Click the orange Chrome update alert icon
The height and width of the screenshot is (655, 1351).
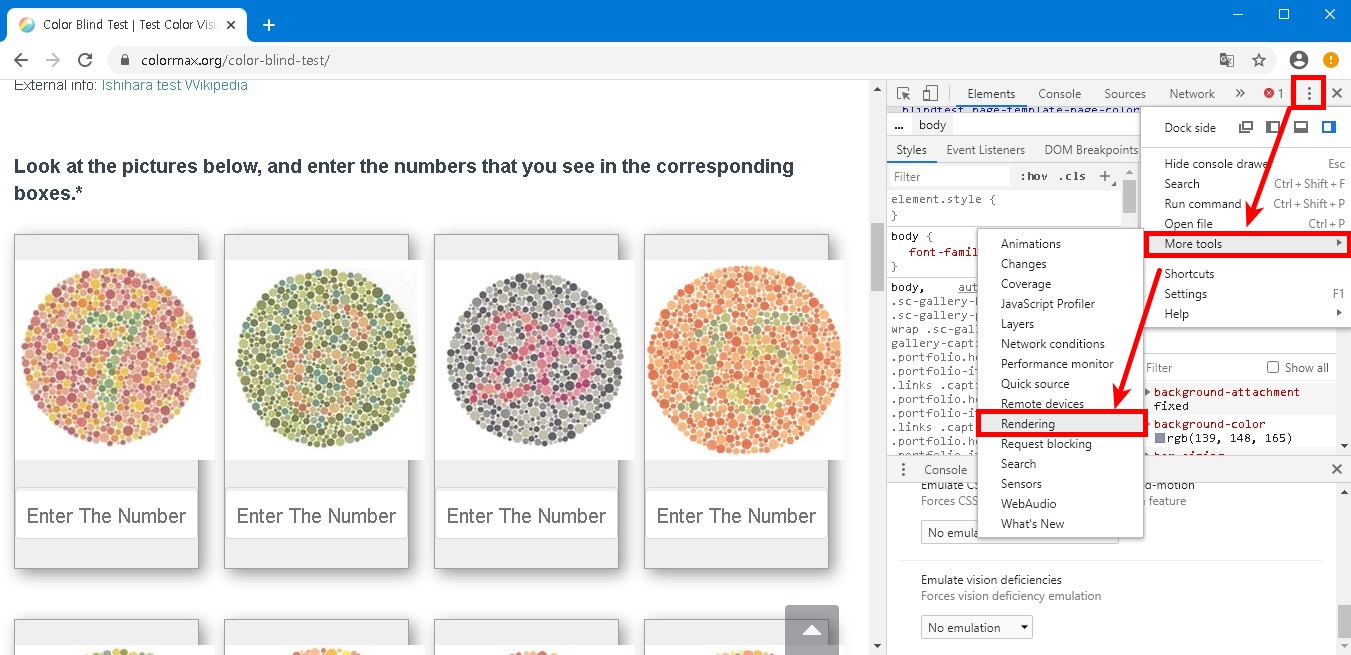(x=1331, y=60)
